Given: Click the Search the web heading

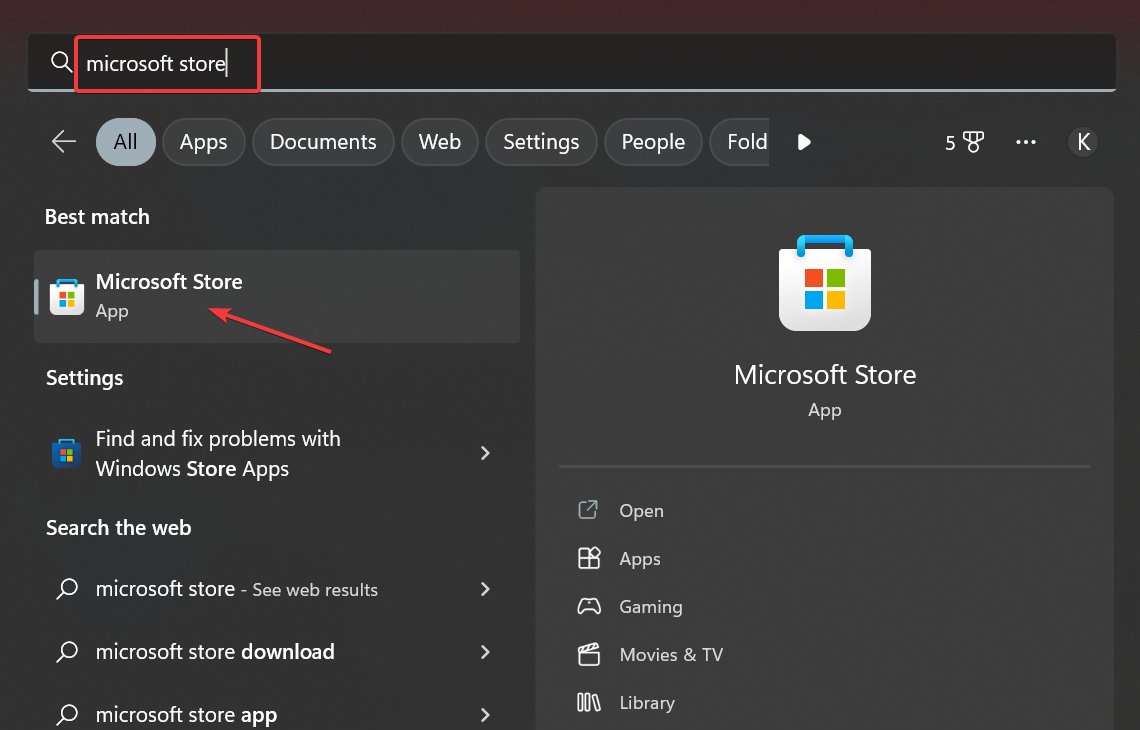Looking at the screenshot, I should (x=119, y=528).
